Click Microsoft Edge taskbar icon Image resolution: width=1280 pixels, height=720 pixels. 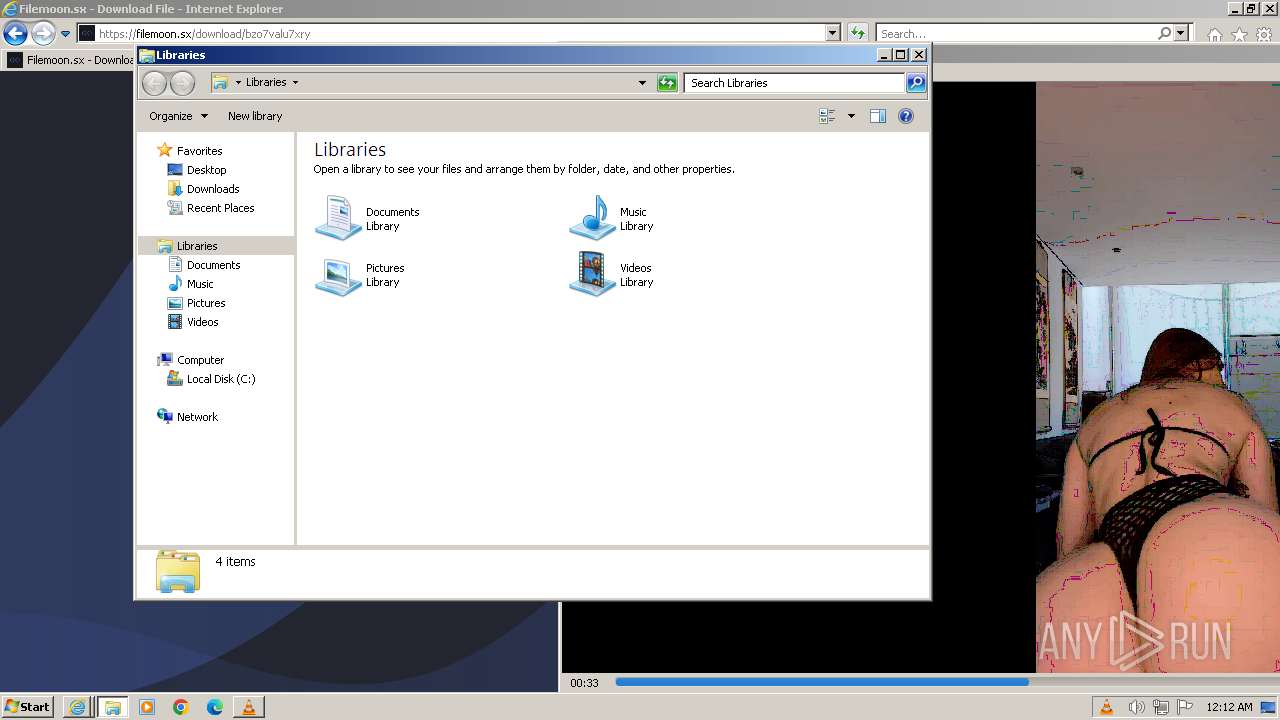click(215, 707)
